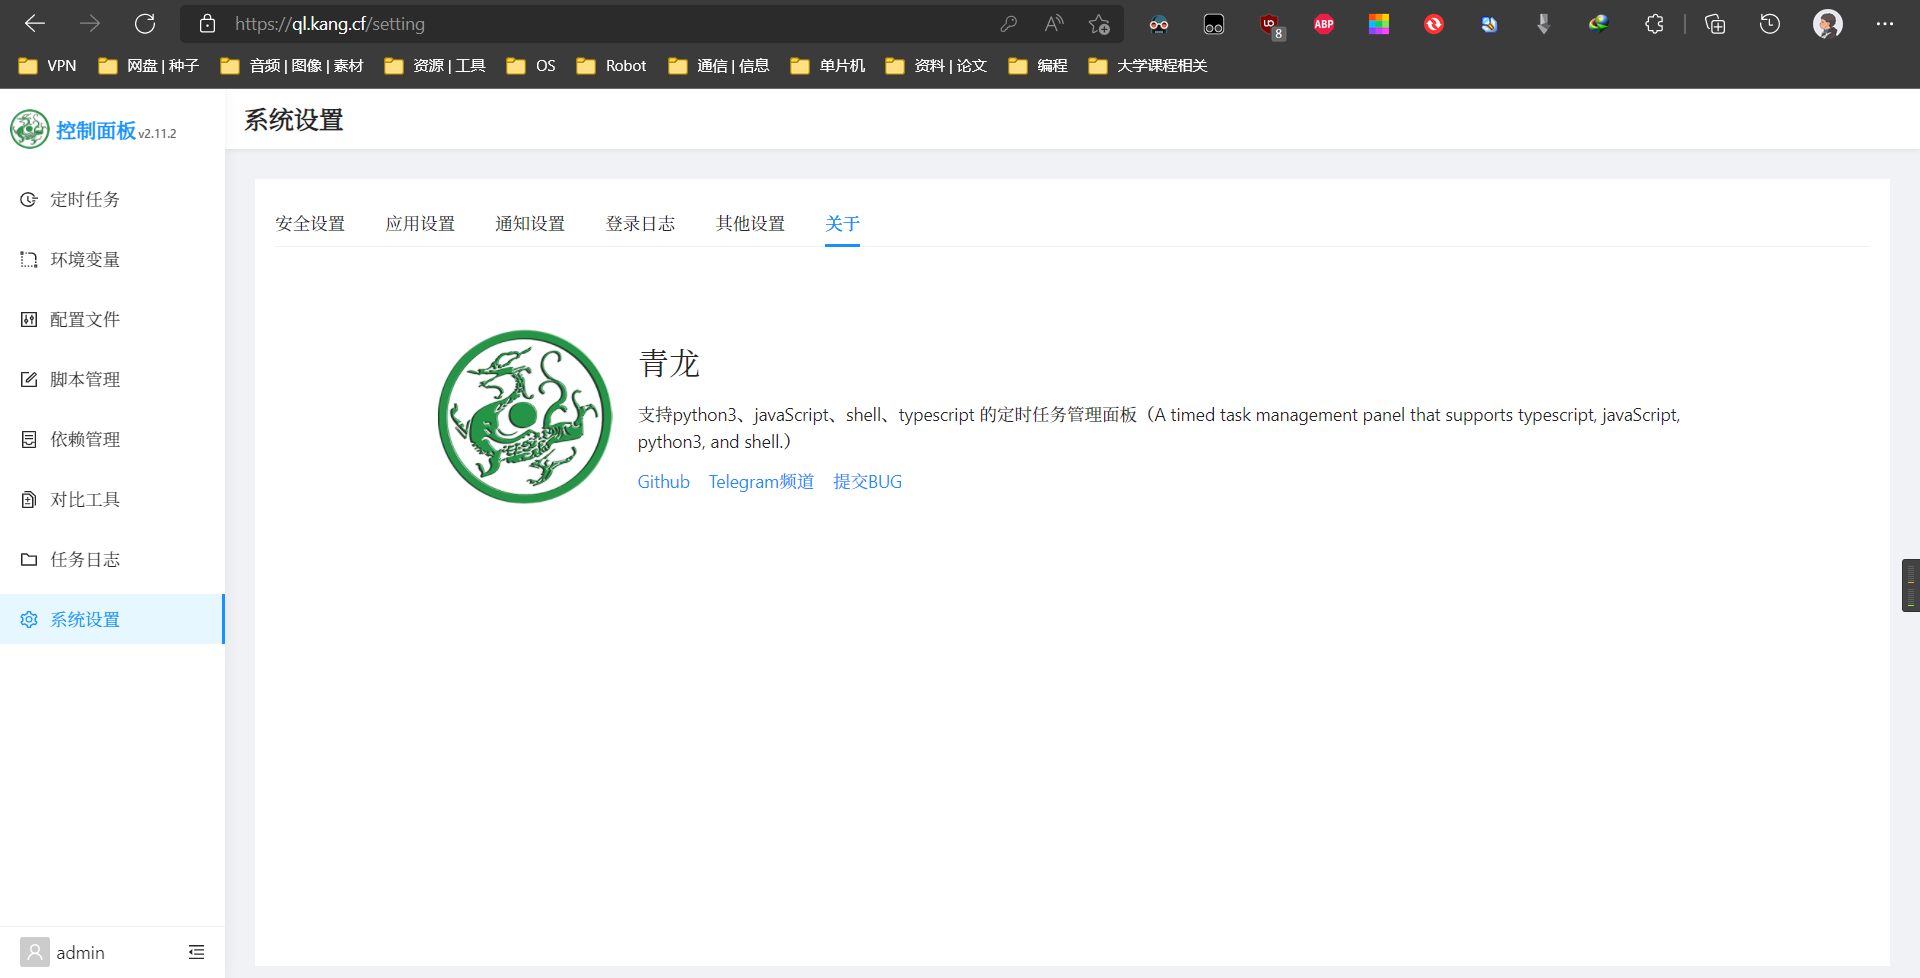This screenshot has height=978, width=1920.
Task: Open browser history clock icon
Action: tap(1770, 24)
